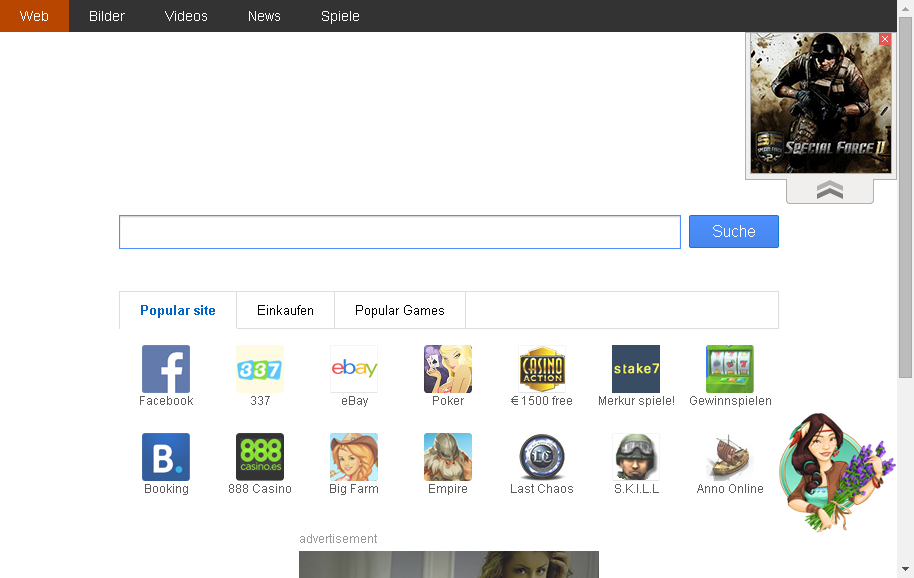This screenshot has height=578, width=914.
Task: Click the Merkur spiele! text label
Action: pyautogui.click(x=636, y=401)
